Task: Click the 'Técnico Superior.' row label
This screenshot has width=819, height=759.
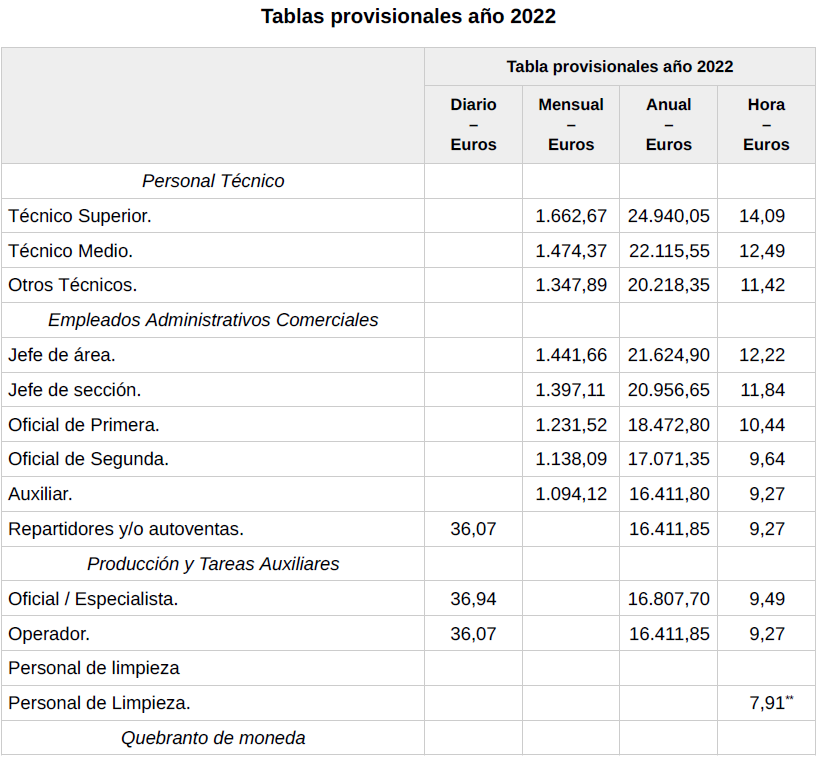Action: [80, 216]
